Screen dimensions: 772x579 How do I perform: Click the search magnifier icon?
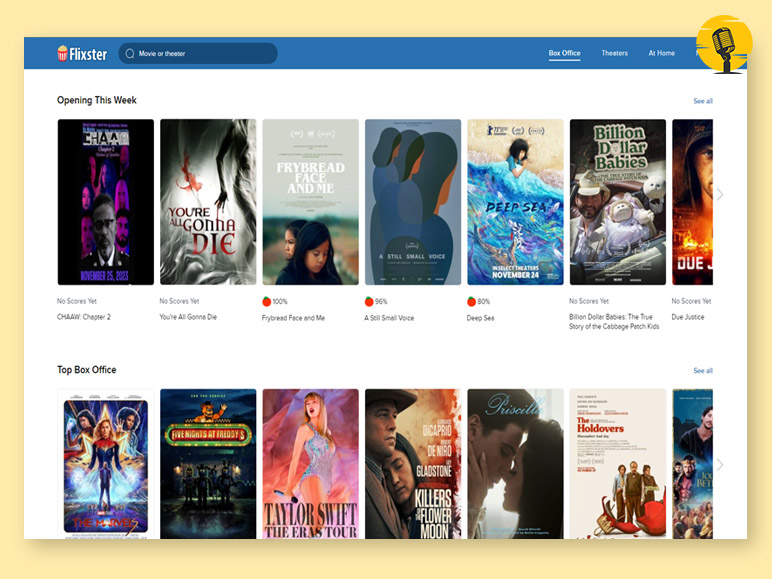click(x=129, y=54)
